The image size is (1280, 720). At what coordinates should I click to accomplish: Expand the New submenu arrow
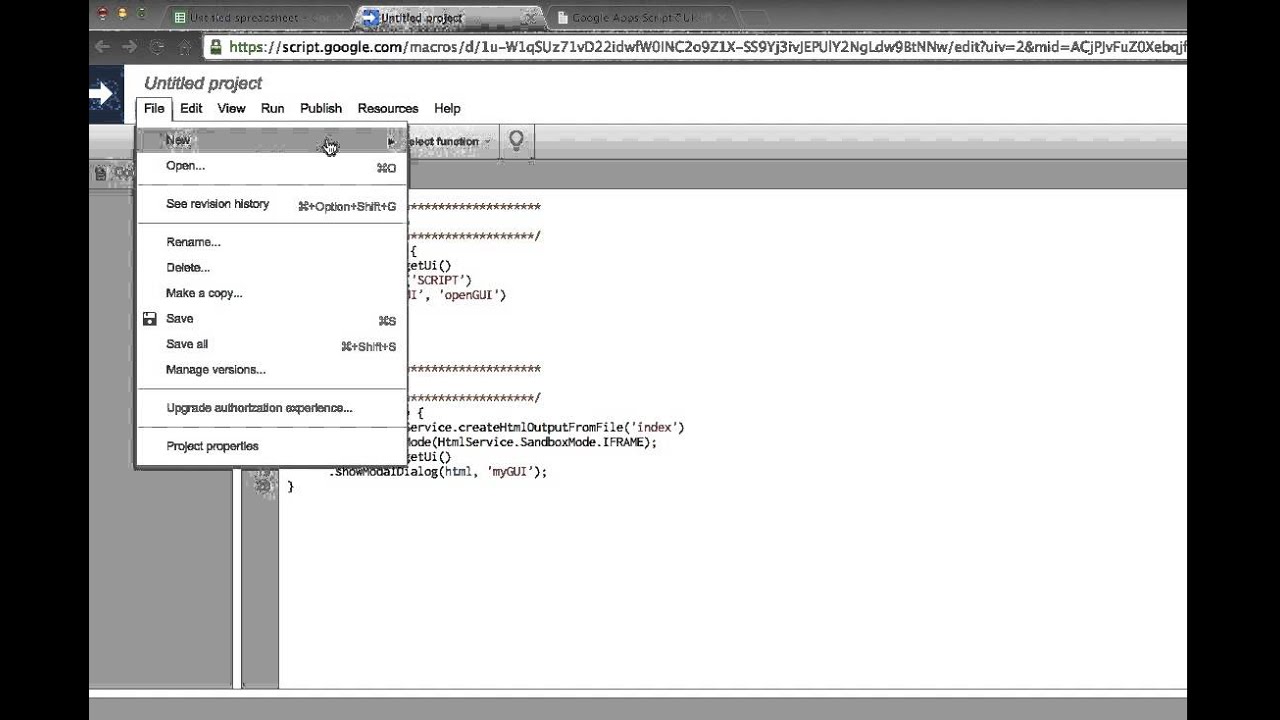(391, 141)
